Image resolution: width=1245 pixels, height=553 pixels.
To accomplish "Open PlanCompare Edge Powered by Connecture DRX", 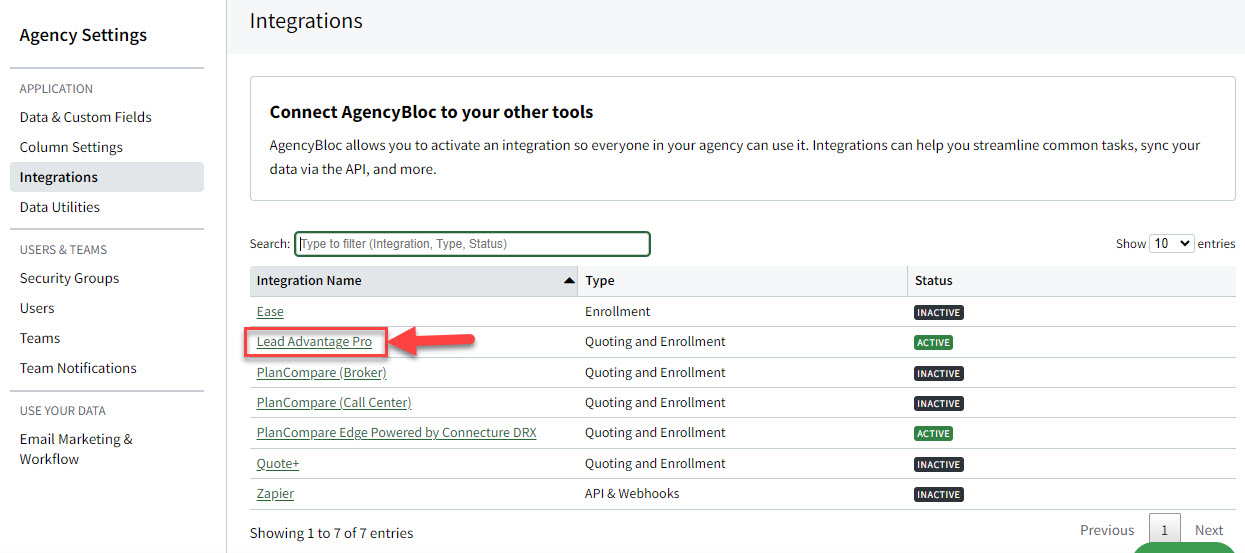I will click(396, 433).
